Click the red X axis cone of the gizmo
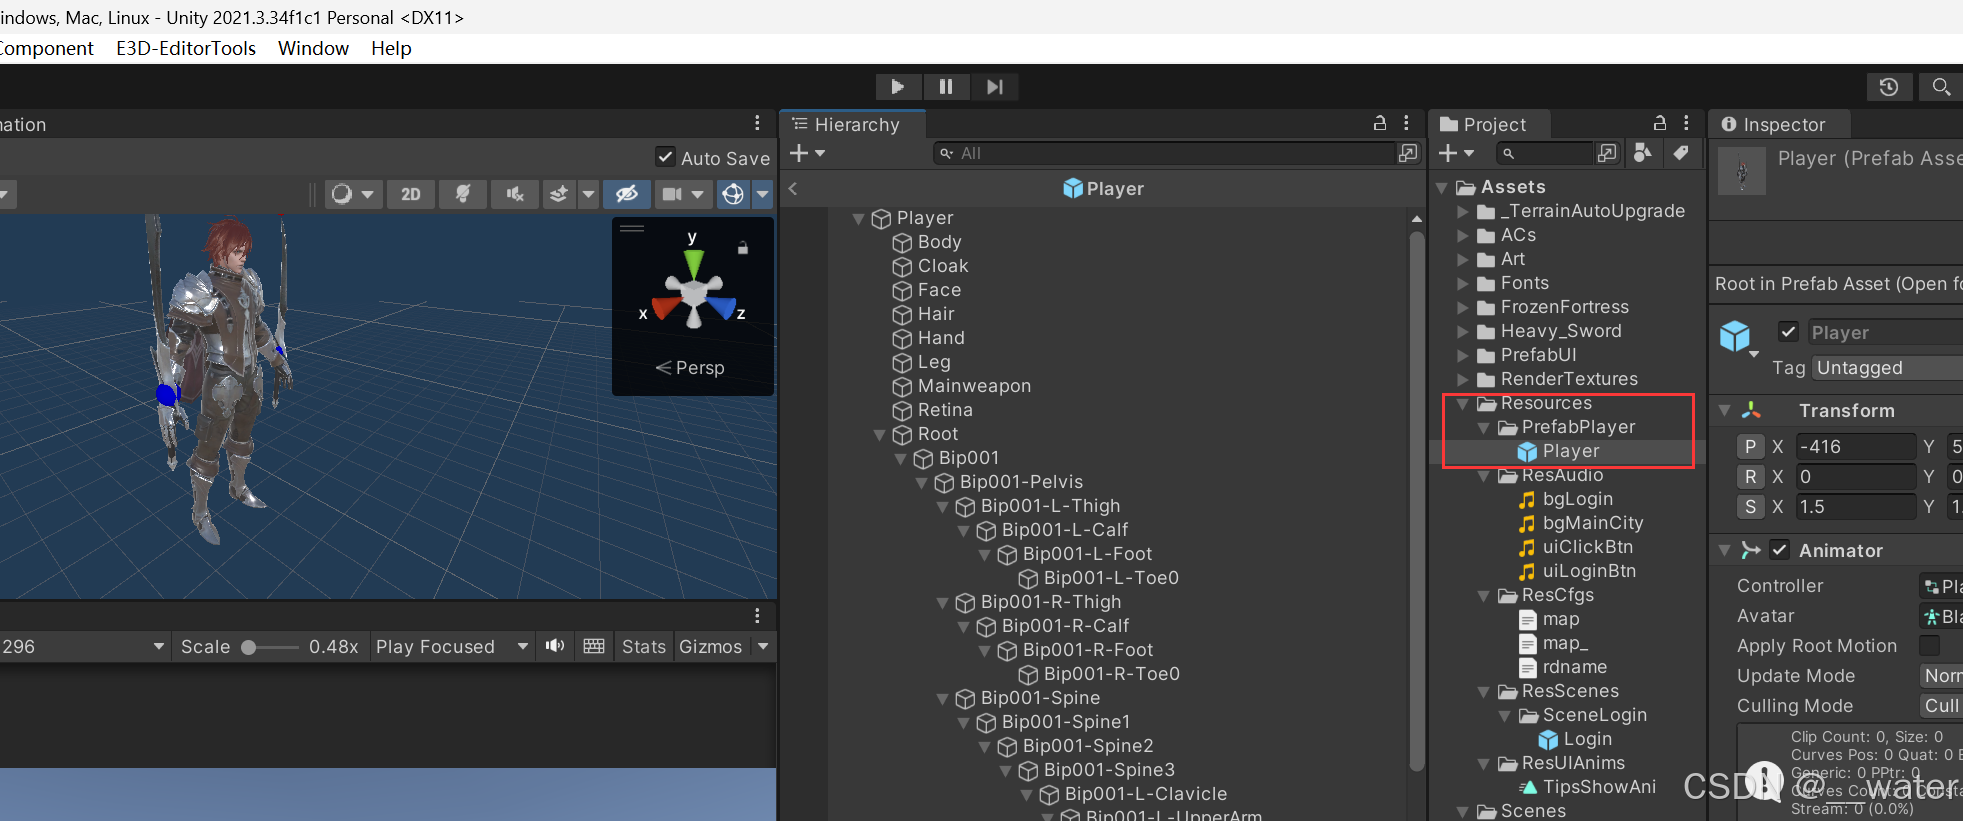The image size is (1963, 821). click(x=666, y=309)
